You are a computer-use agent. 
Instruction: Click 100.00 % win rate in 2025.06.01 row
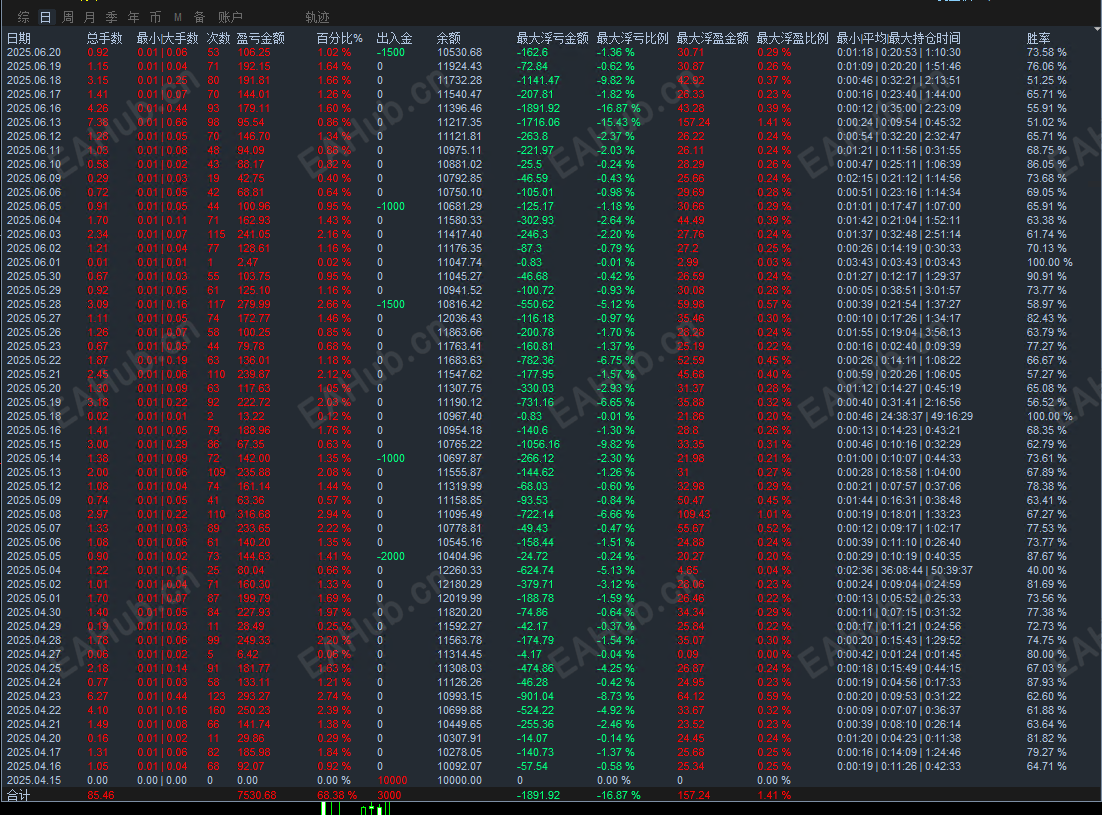click(1050, 262)
